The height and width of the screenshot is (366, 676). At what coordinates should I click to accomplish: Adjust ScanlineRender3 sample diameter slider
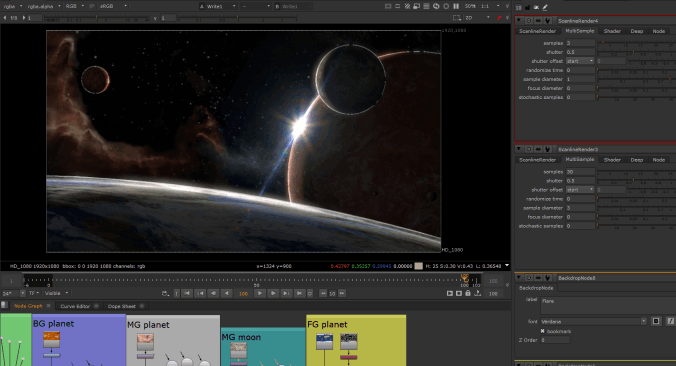[636, 208]
